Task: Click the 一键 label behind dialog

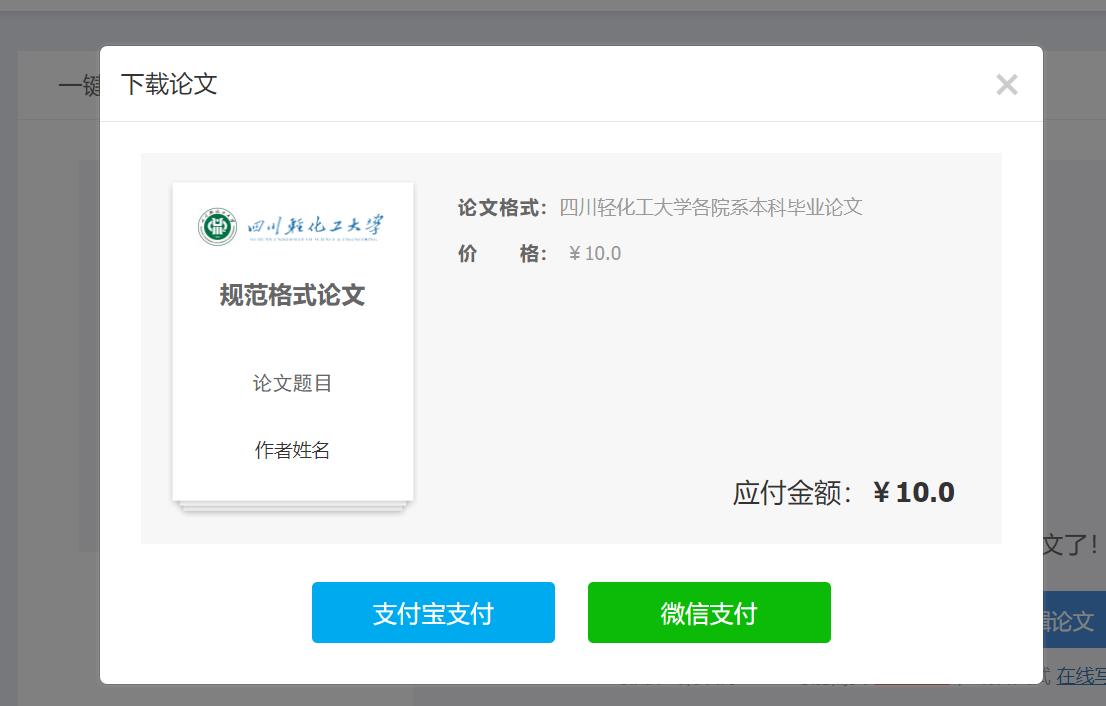Action: 80,85
